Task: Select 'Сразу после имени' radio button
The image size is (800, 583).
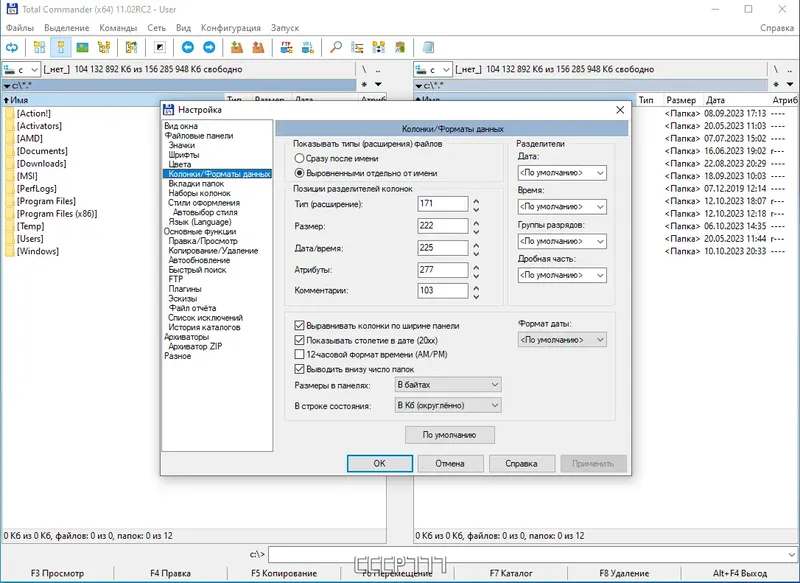Action: click(299, 159)
